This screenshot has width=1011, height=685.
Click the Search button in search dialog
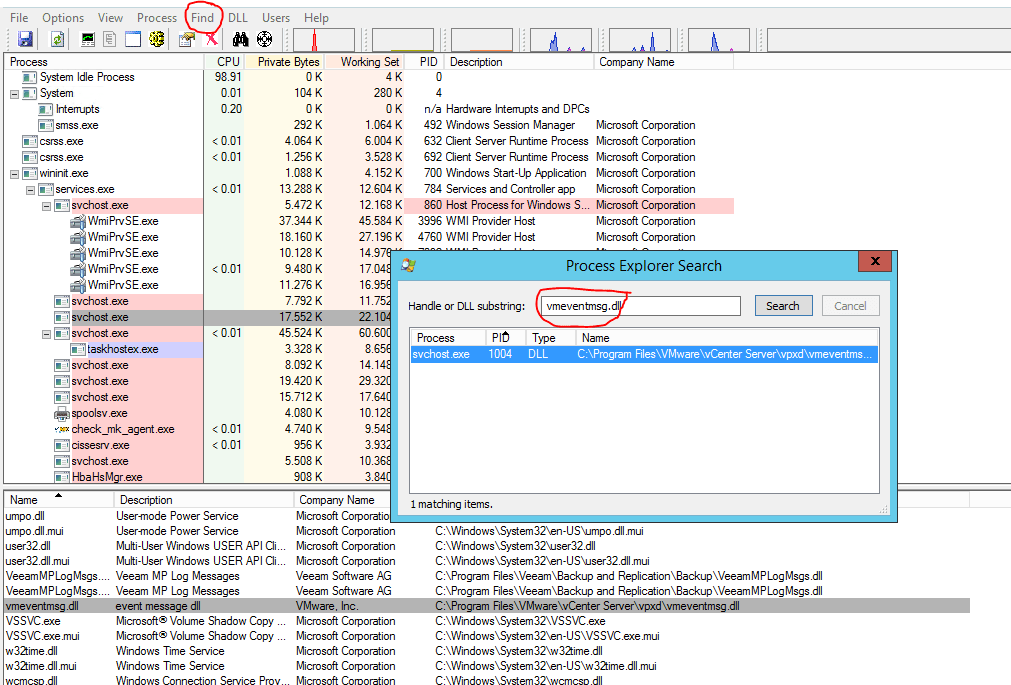pos(783,306)
